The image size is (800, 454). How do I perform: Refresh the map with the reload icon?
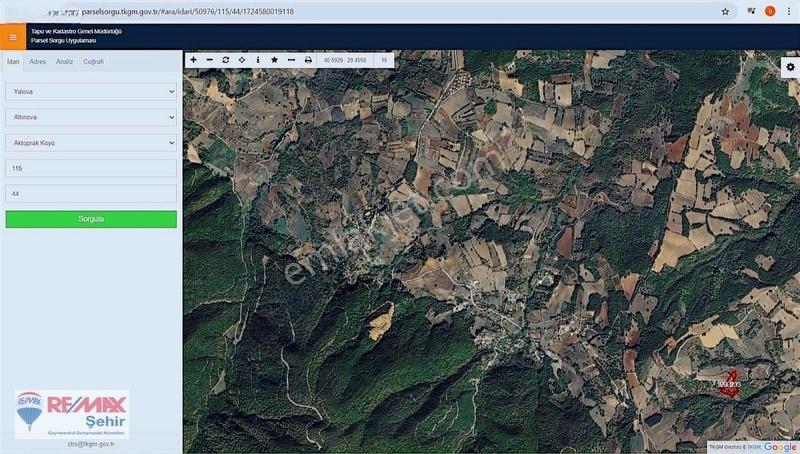click(x=226, y=60)
